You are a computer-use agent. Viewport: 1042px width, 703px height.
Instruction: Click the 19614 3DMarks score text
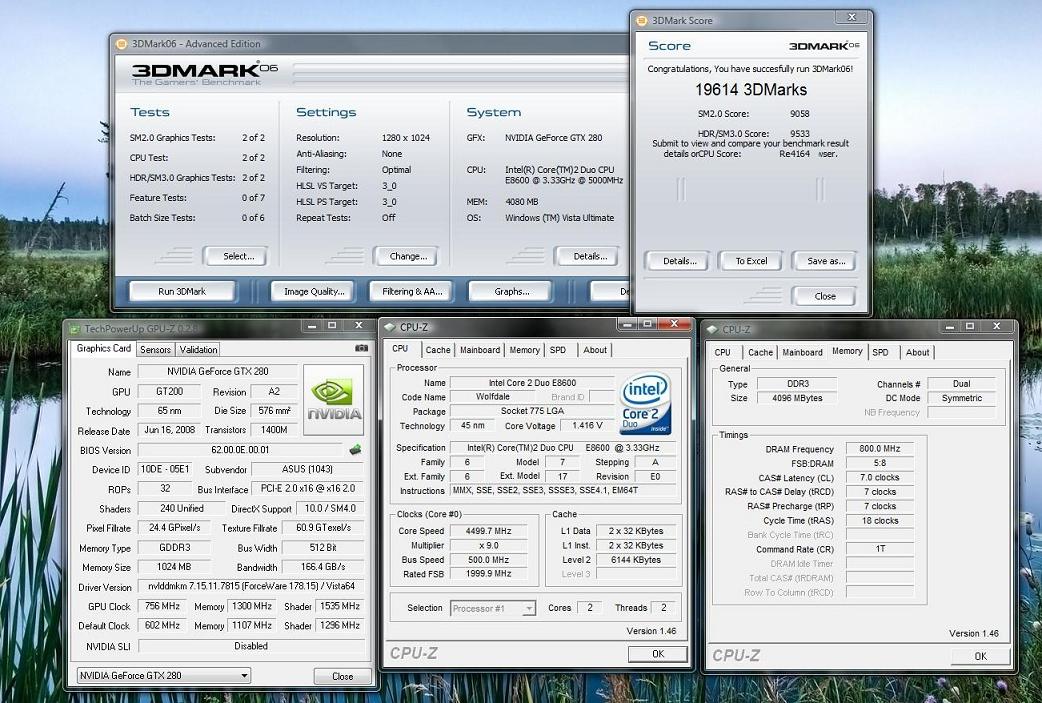pyautogui.click(x=751, y=90)
